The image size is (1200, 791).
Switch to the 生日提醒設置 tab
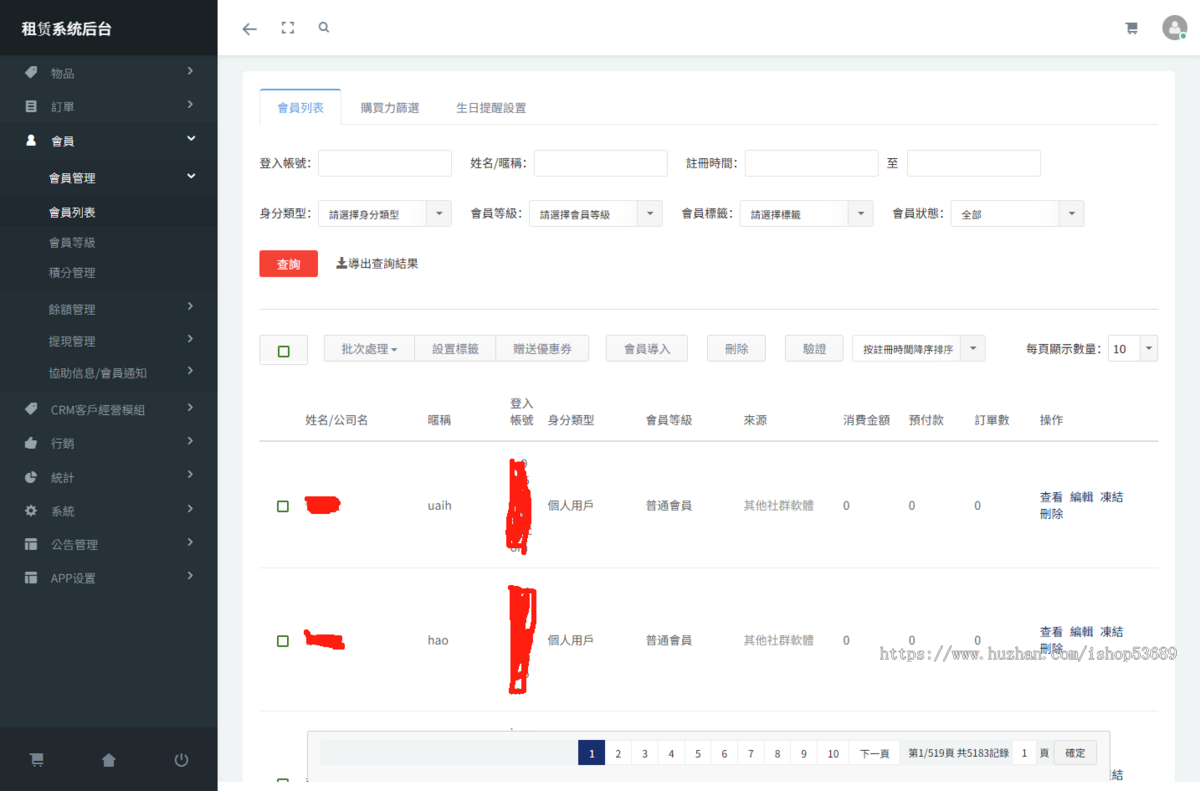tap(491, 107)
